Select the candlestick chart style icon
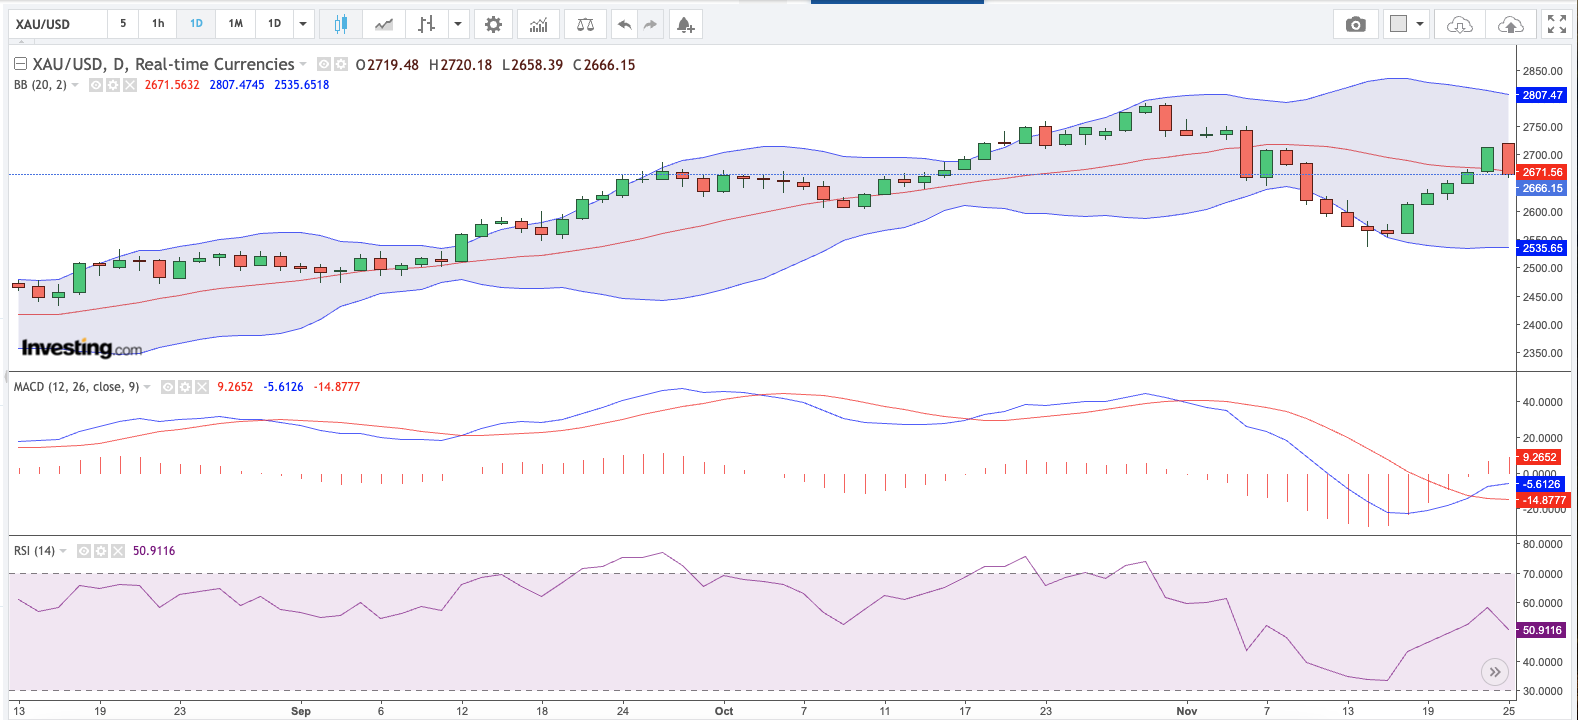The image size is (1578, 720). [341, 24]
